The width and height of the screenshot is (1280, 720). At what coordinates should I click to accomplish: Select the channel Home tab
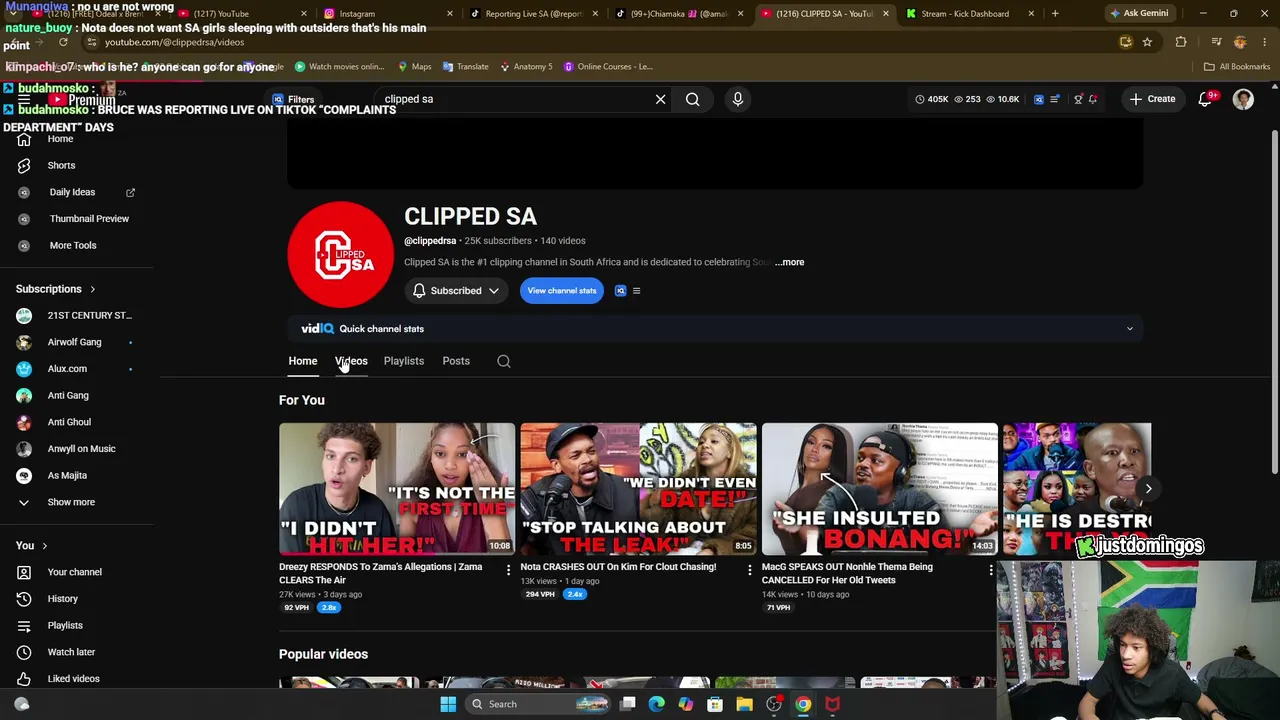(x=303, y=361)
